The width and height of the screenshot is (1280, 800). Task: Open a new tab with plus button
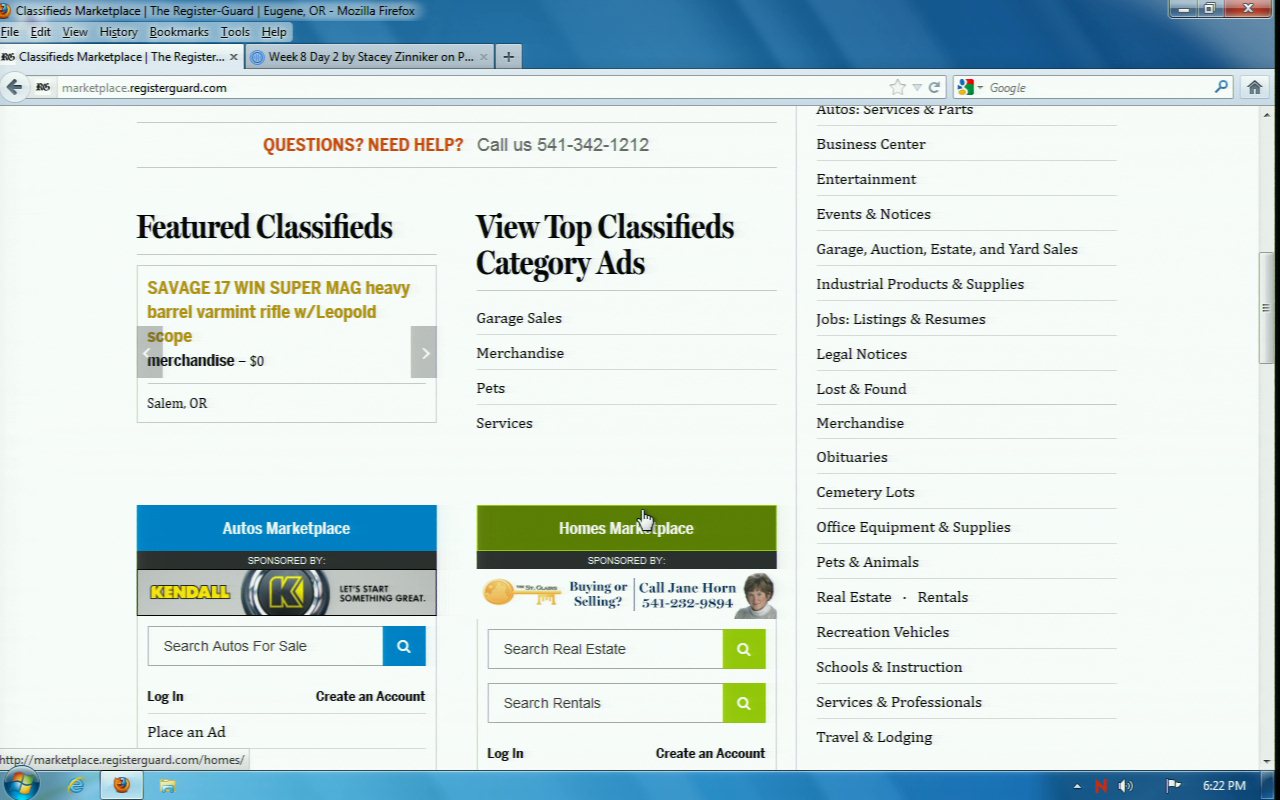tap(508, 57)
